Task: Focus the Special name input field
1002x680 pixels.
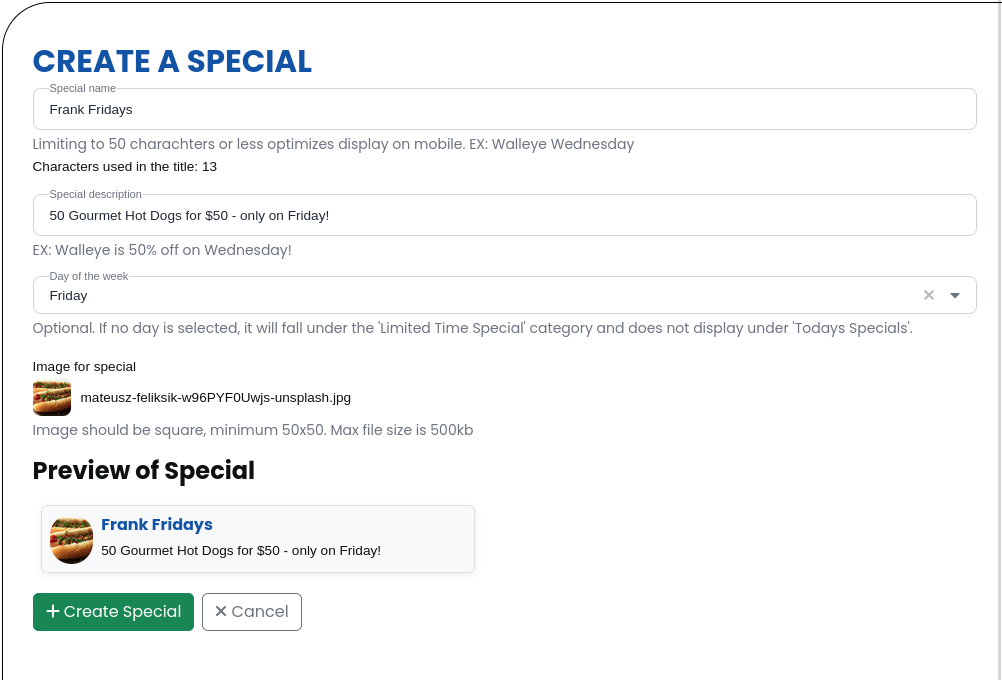Action: click(504, 109)
